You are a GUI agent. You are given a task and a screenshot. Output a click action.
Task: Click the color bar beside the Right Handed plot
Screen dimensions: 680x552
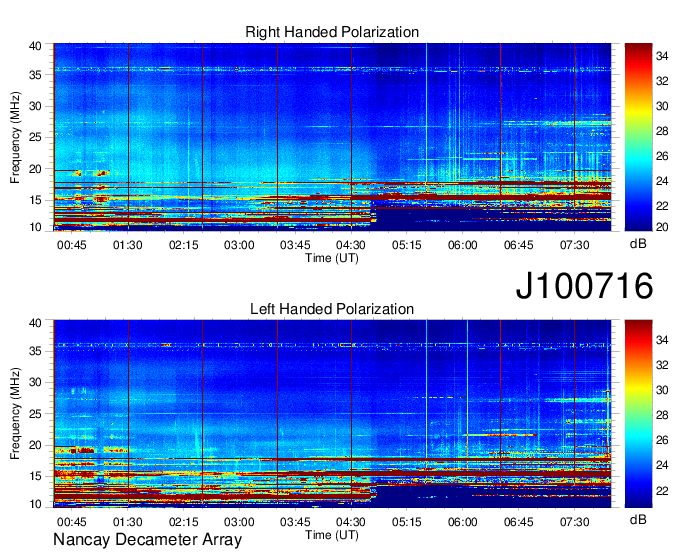pyautogui.click(x=638, y=137)
